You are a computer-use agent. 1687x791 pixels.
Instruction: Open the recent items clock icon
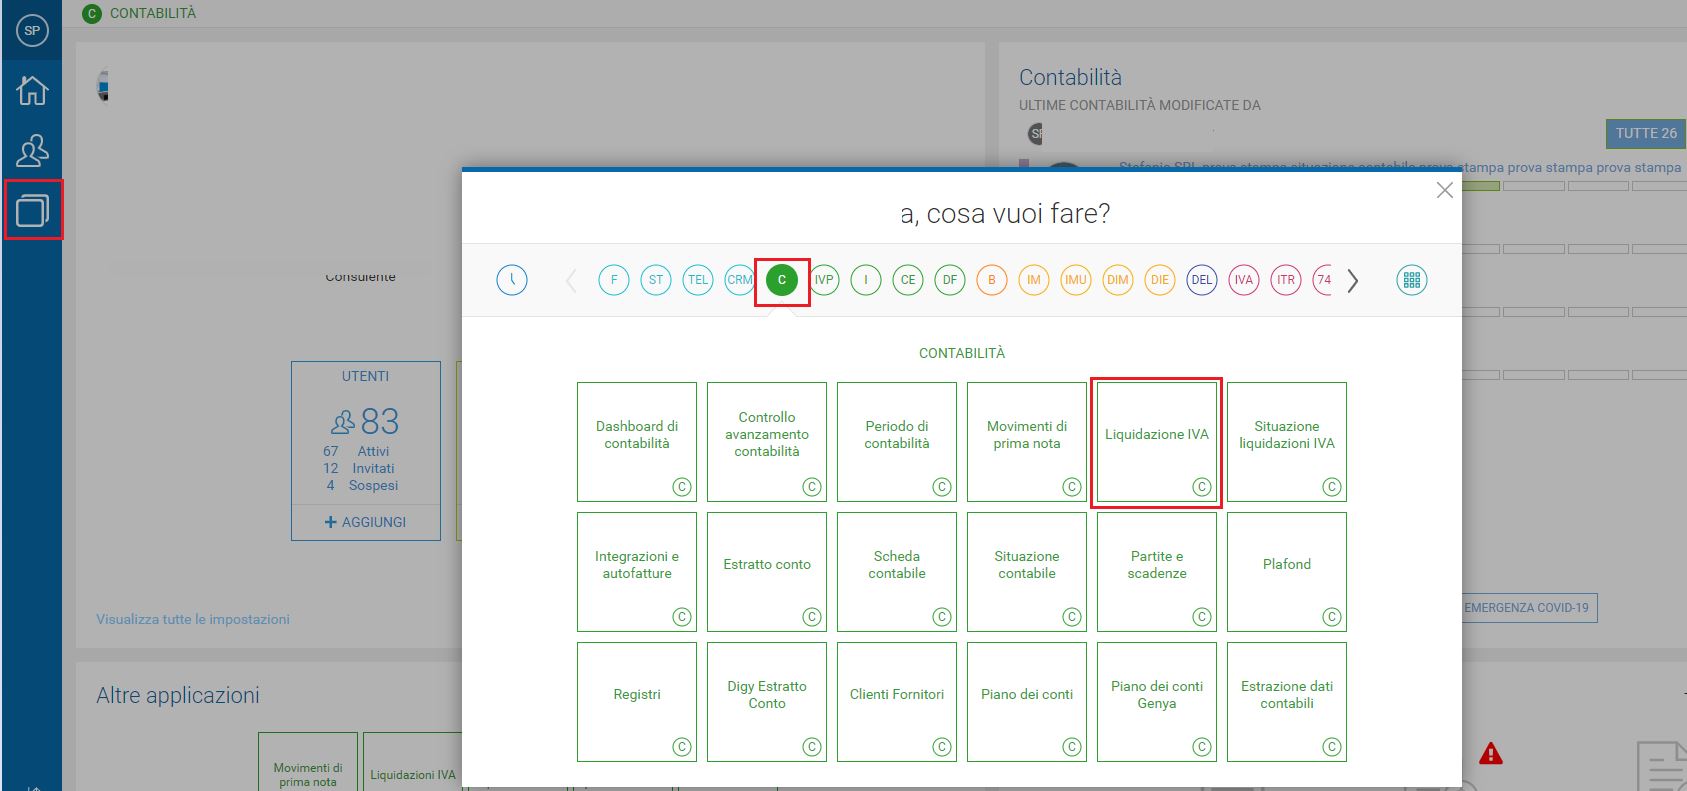[x=512, y=280]
